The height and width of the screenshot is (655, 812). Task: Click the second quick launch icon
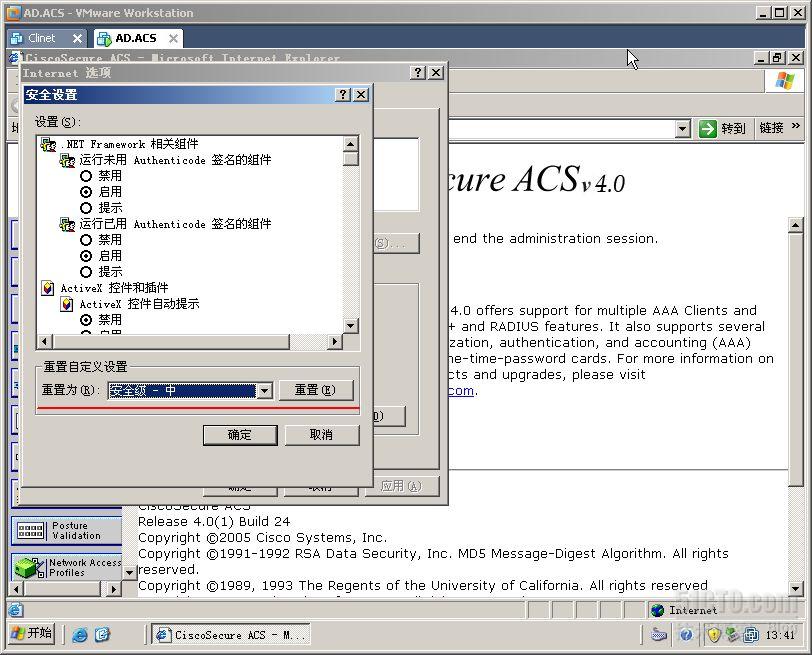[103, 634]
